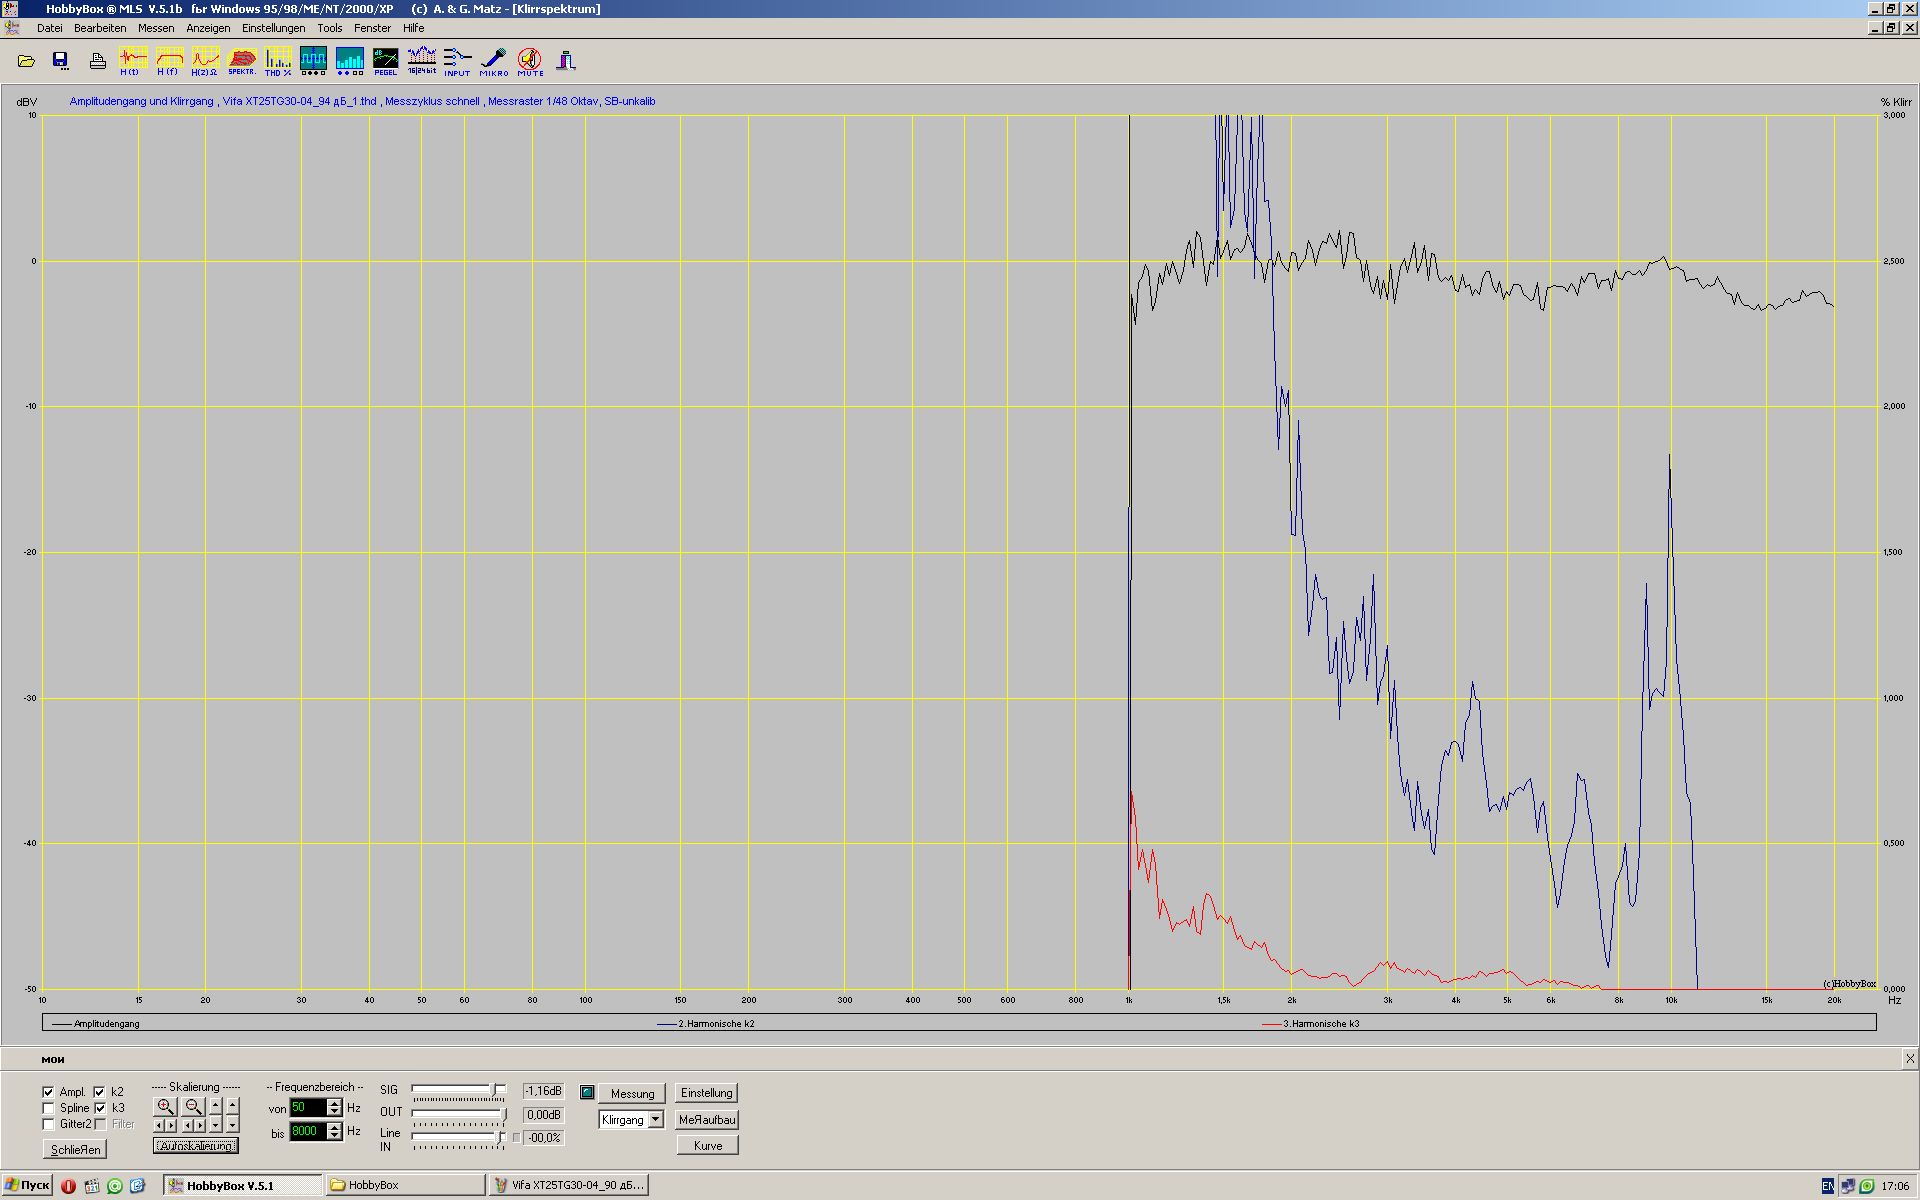The image size is (1920, 1200).
Task: Increase the 'von' frequency spinner
Action: click(x=335, y=1103)
